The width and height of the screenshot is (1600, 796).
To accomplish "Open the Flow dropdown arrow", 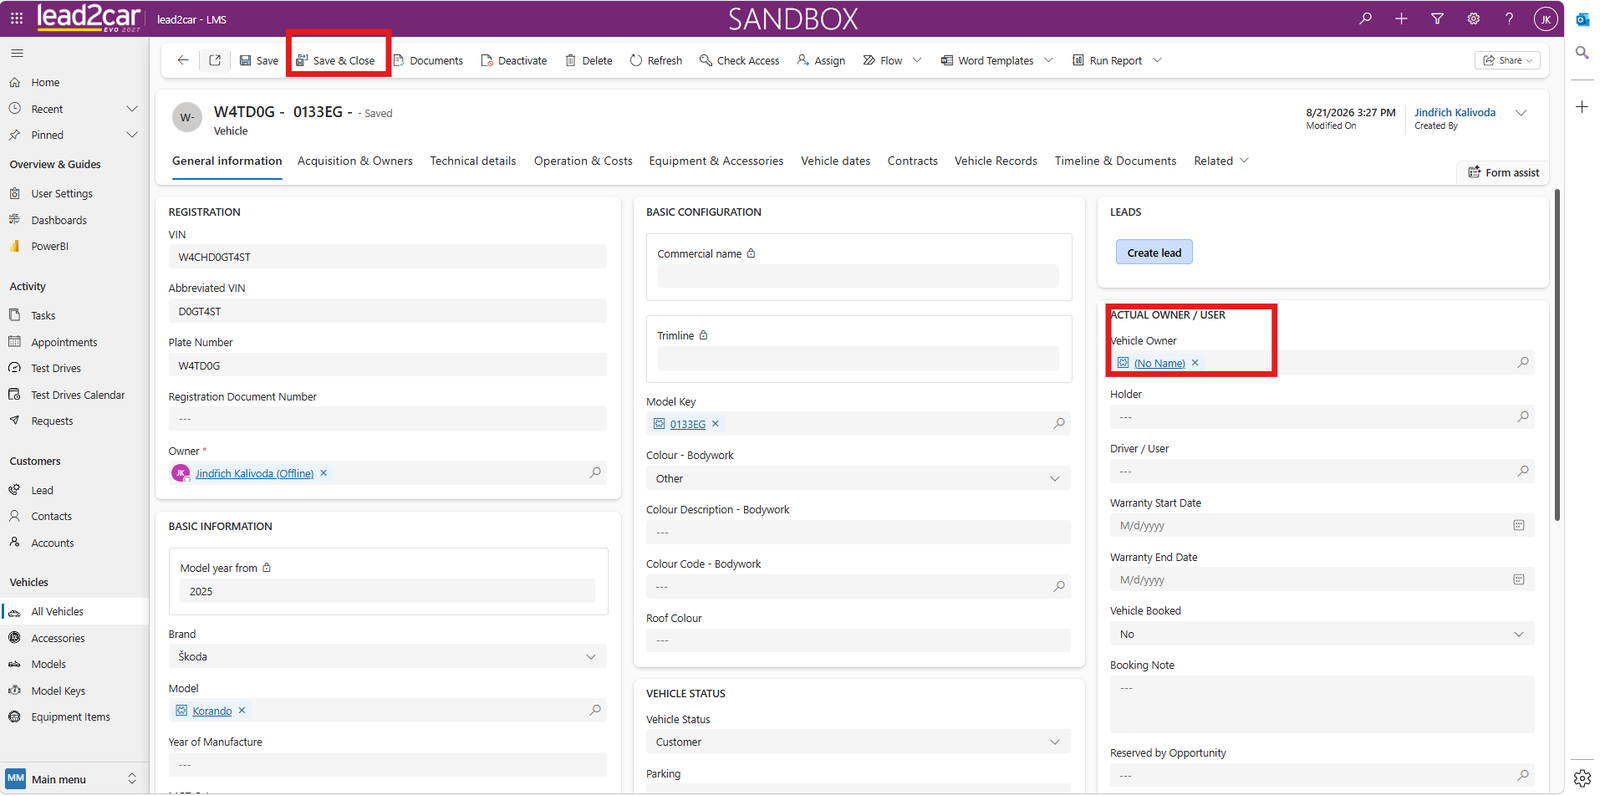I will [917, 60].
